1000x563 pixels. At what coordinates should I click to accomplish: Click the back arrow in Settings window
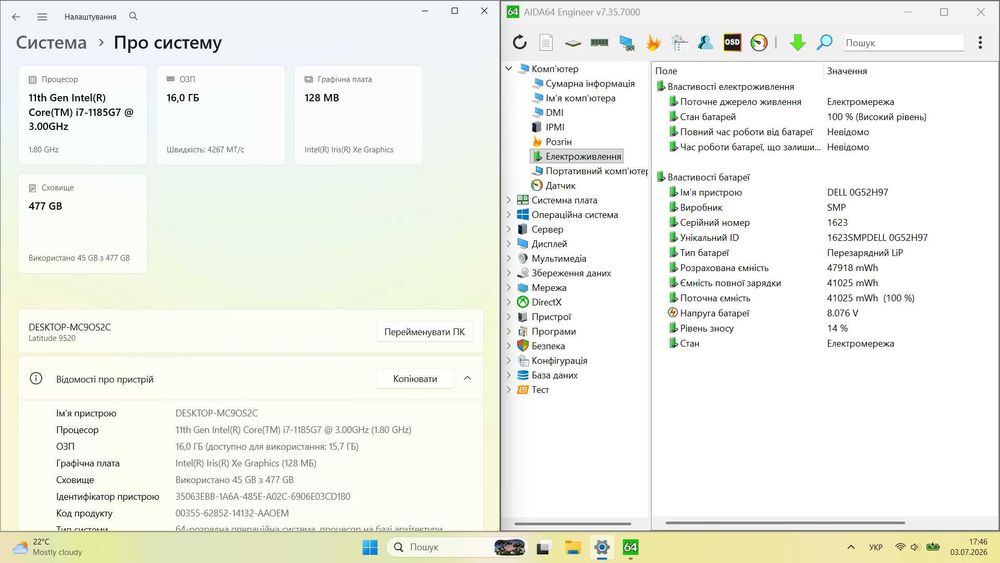[x=16, y=17]
